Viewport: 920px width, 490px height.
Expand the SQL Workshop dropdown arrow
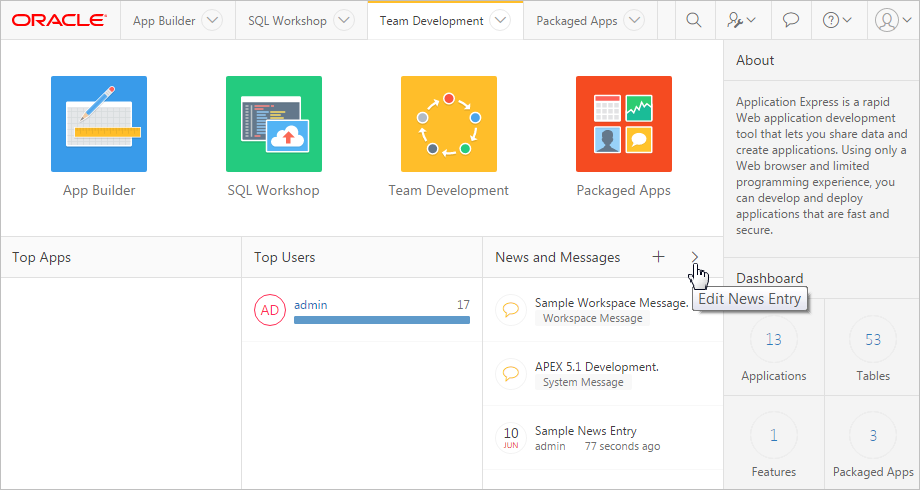(343, 20)
